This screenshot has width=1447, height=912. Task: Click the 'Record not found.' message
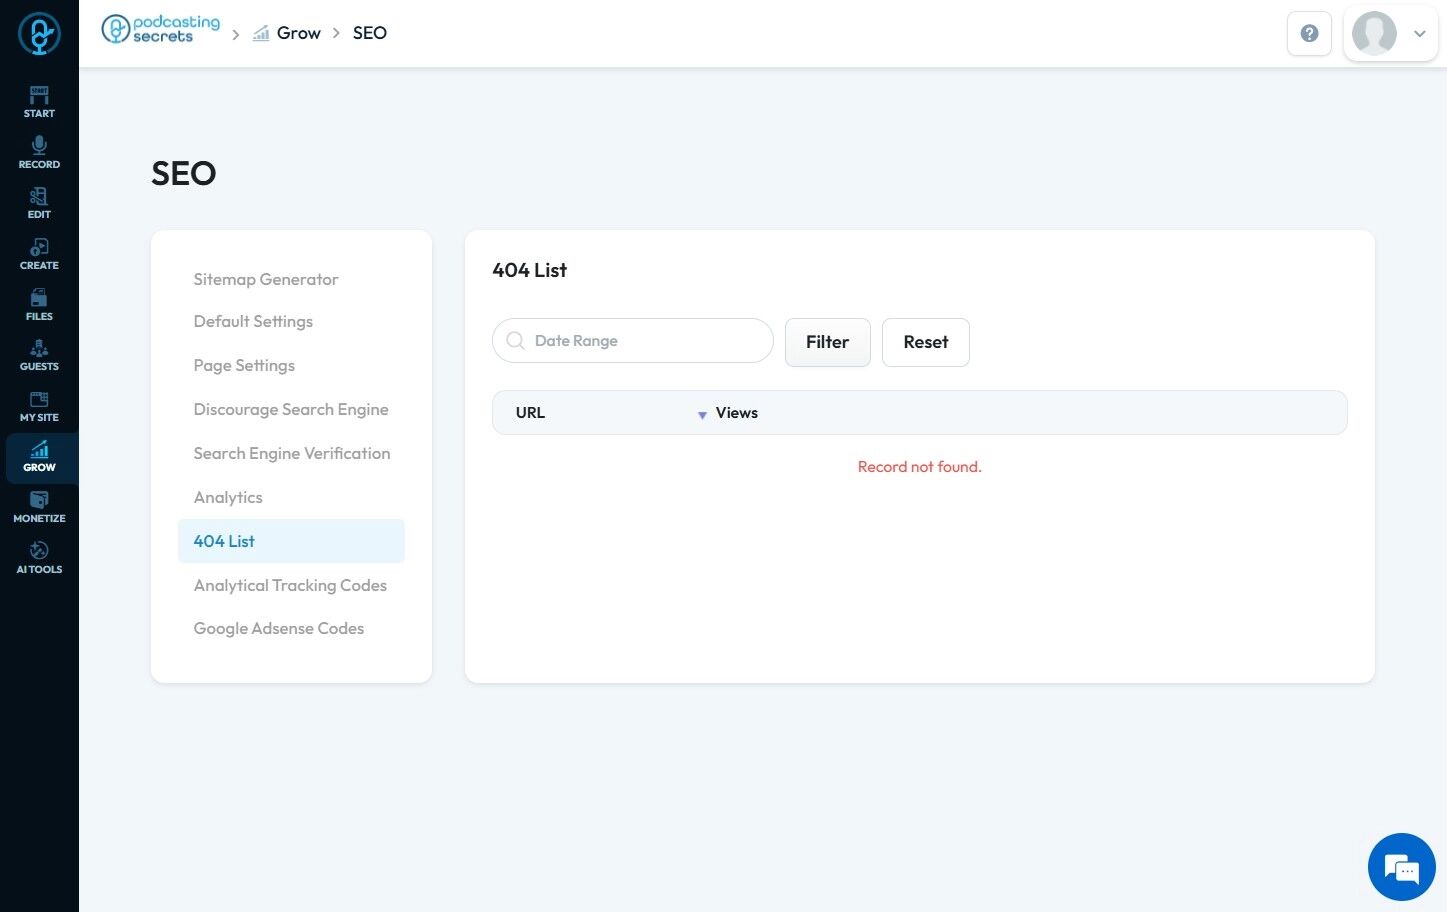[x=920, y=467]
